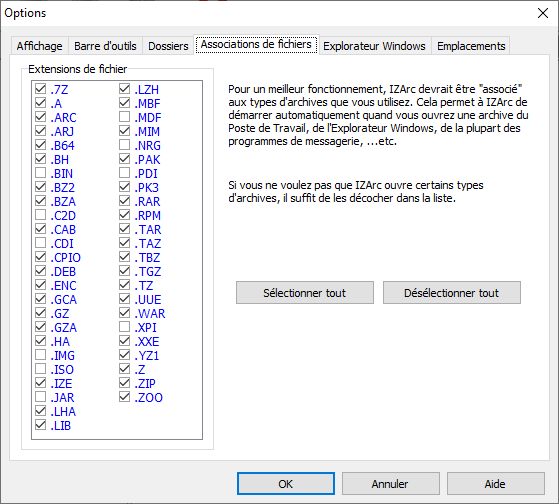Uncheck the .7Z extension checkbox

coord(41,89)
